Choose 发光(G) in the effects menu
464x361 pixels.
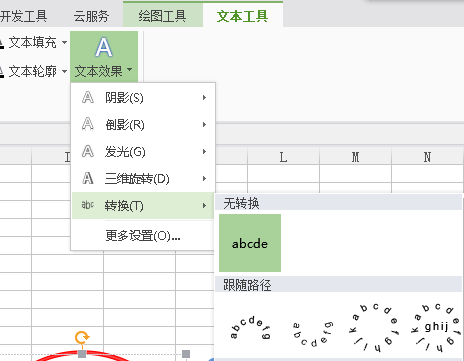(x=143, y=152)
